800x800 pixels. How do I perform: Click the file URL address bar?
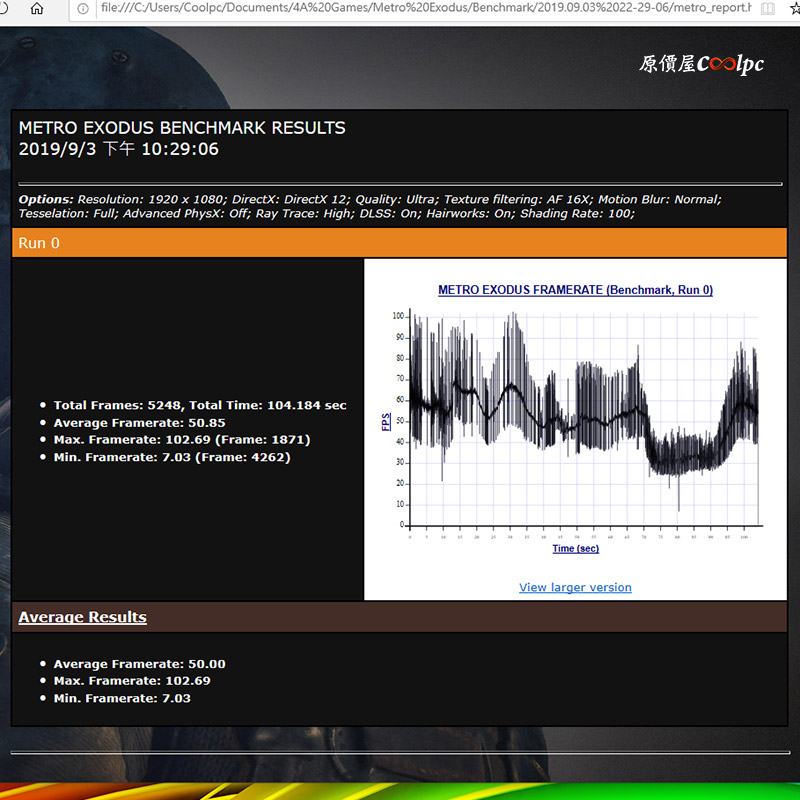[426, 8]
